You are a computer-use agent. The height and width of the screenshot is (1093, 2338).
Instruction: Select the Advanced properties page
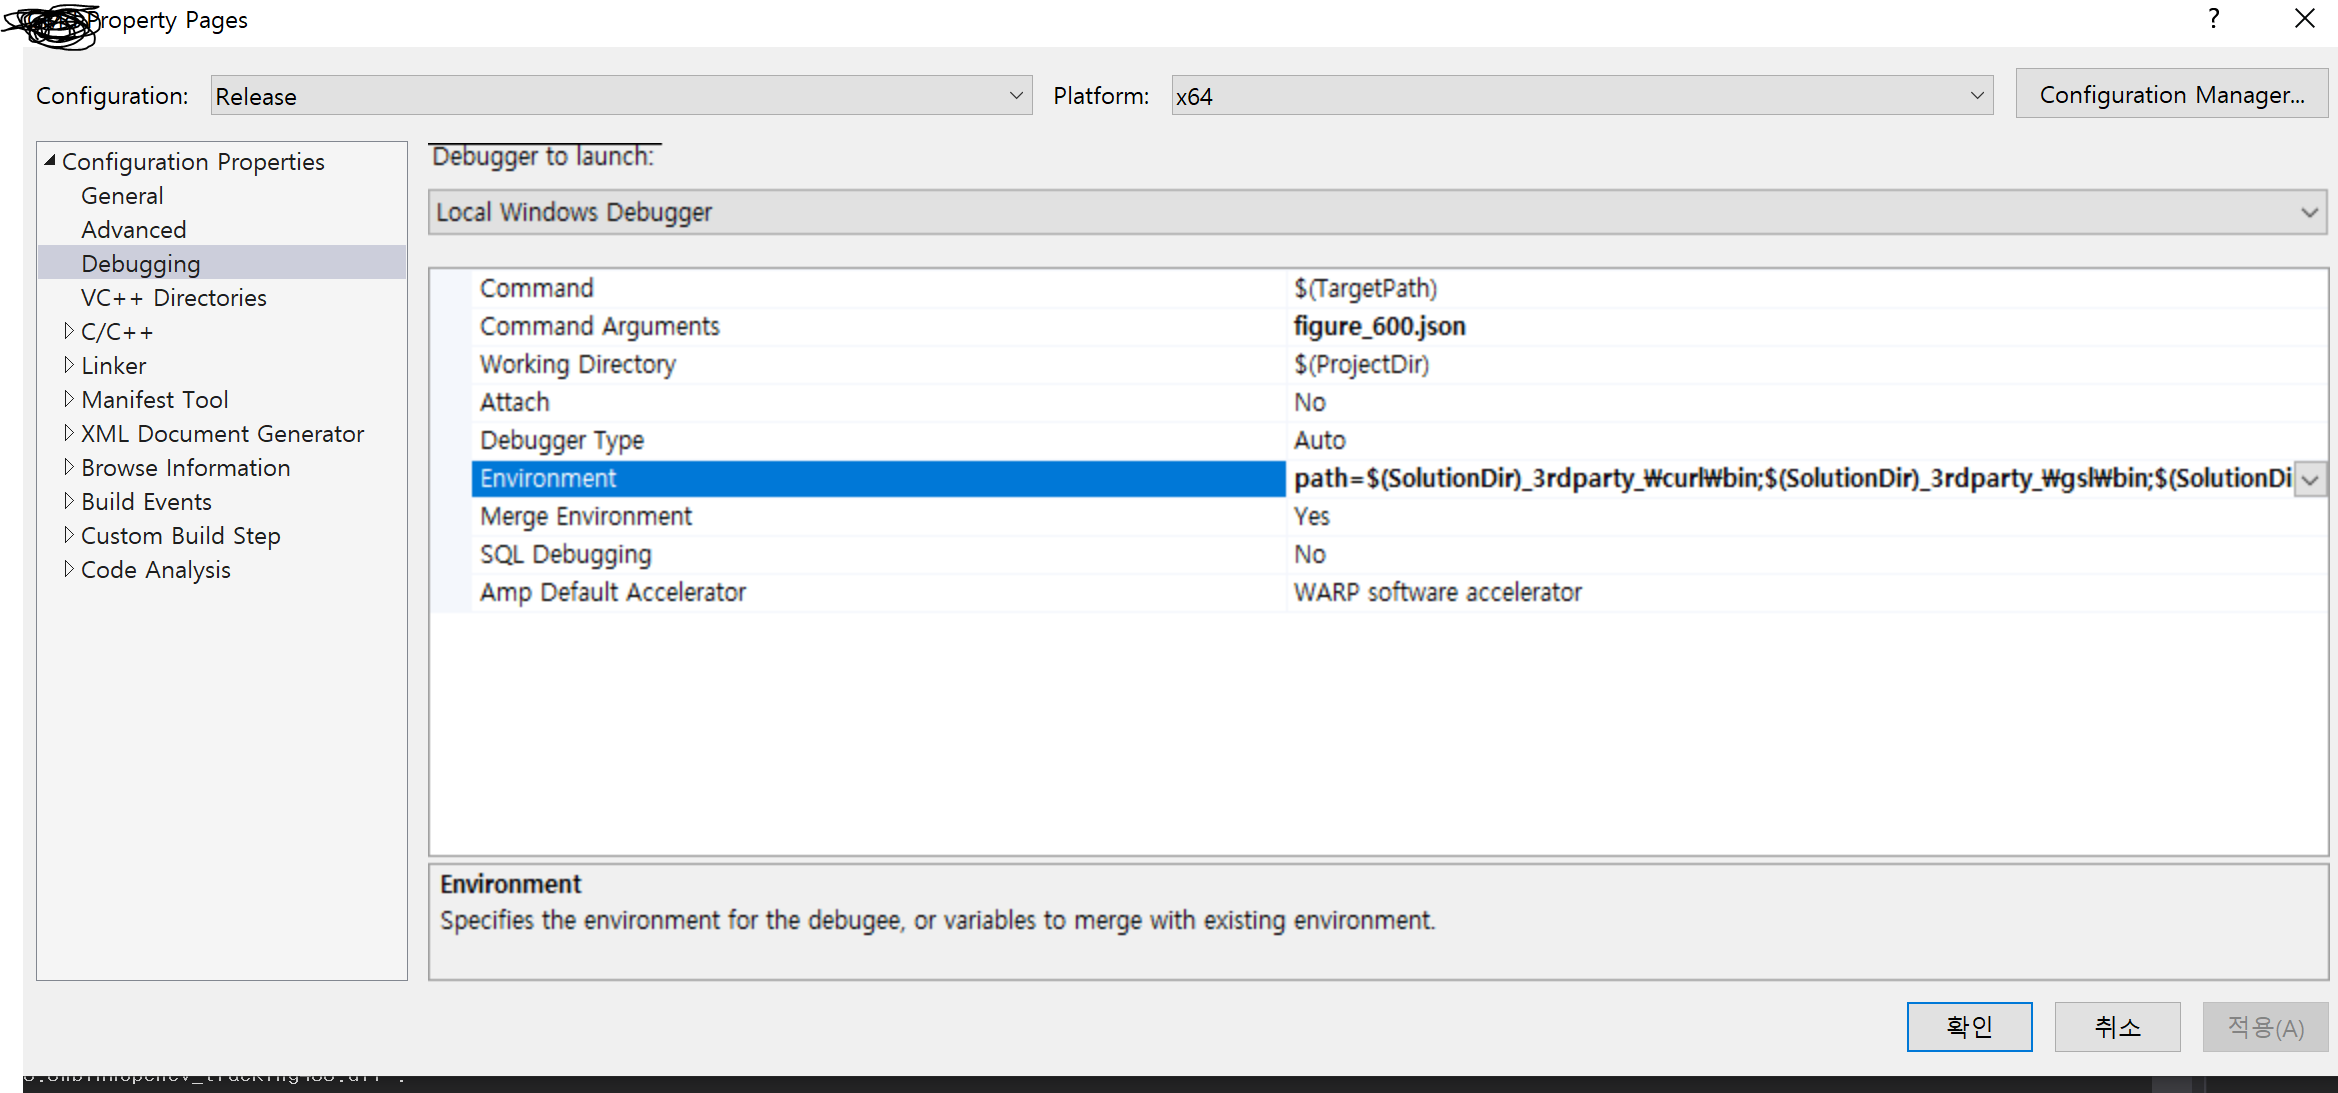(x=134, y=230)
